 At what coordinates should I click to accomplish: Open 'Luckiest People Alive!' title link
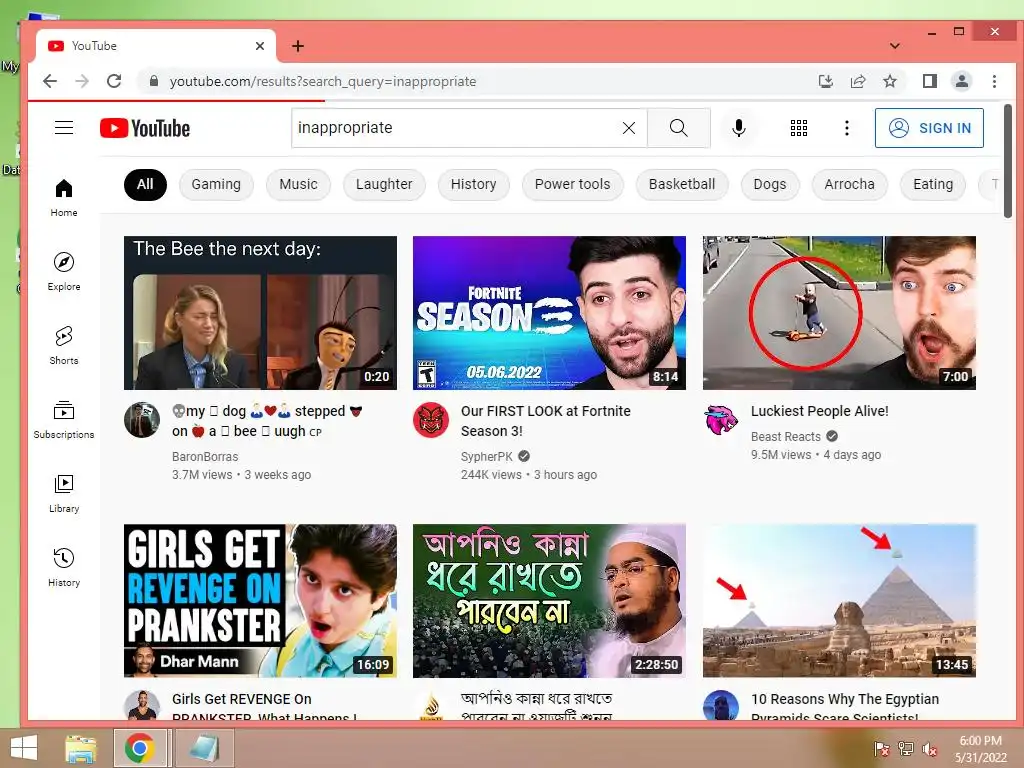[x=820, y=411]
